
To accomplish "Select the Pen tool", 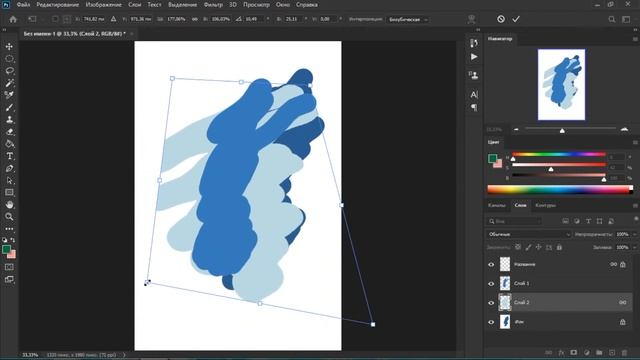I will click(x=9, y=169).
